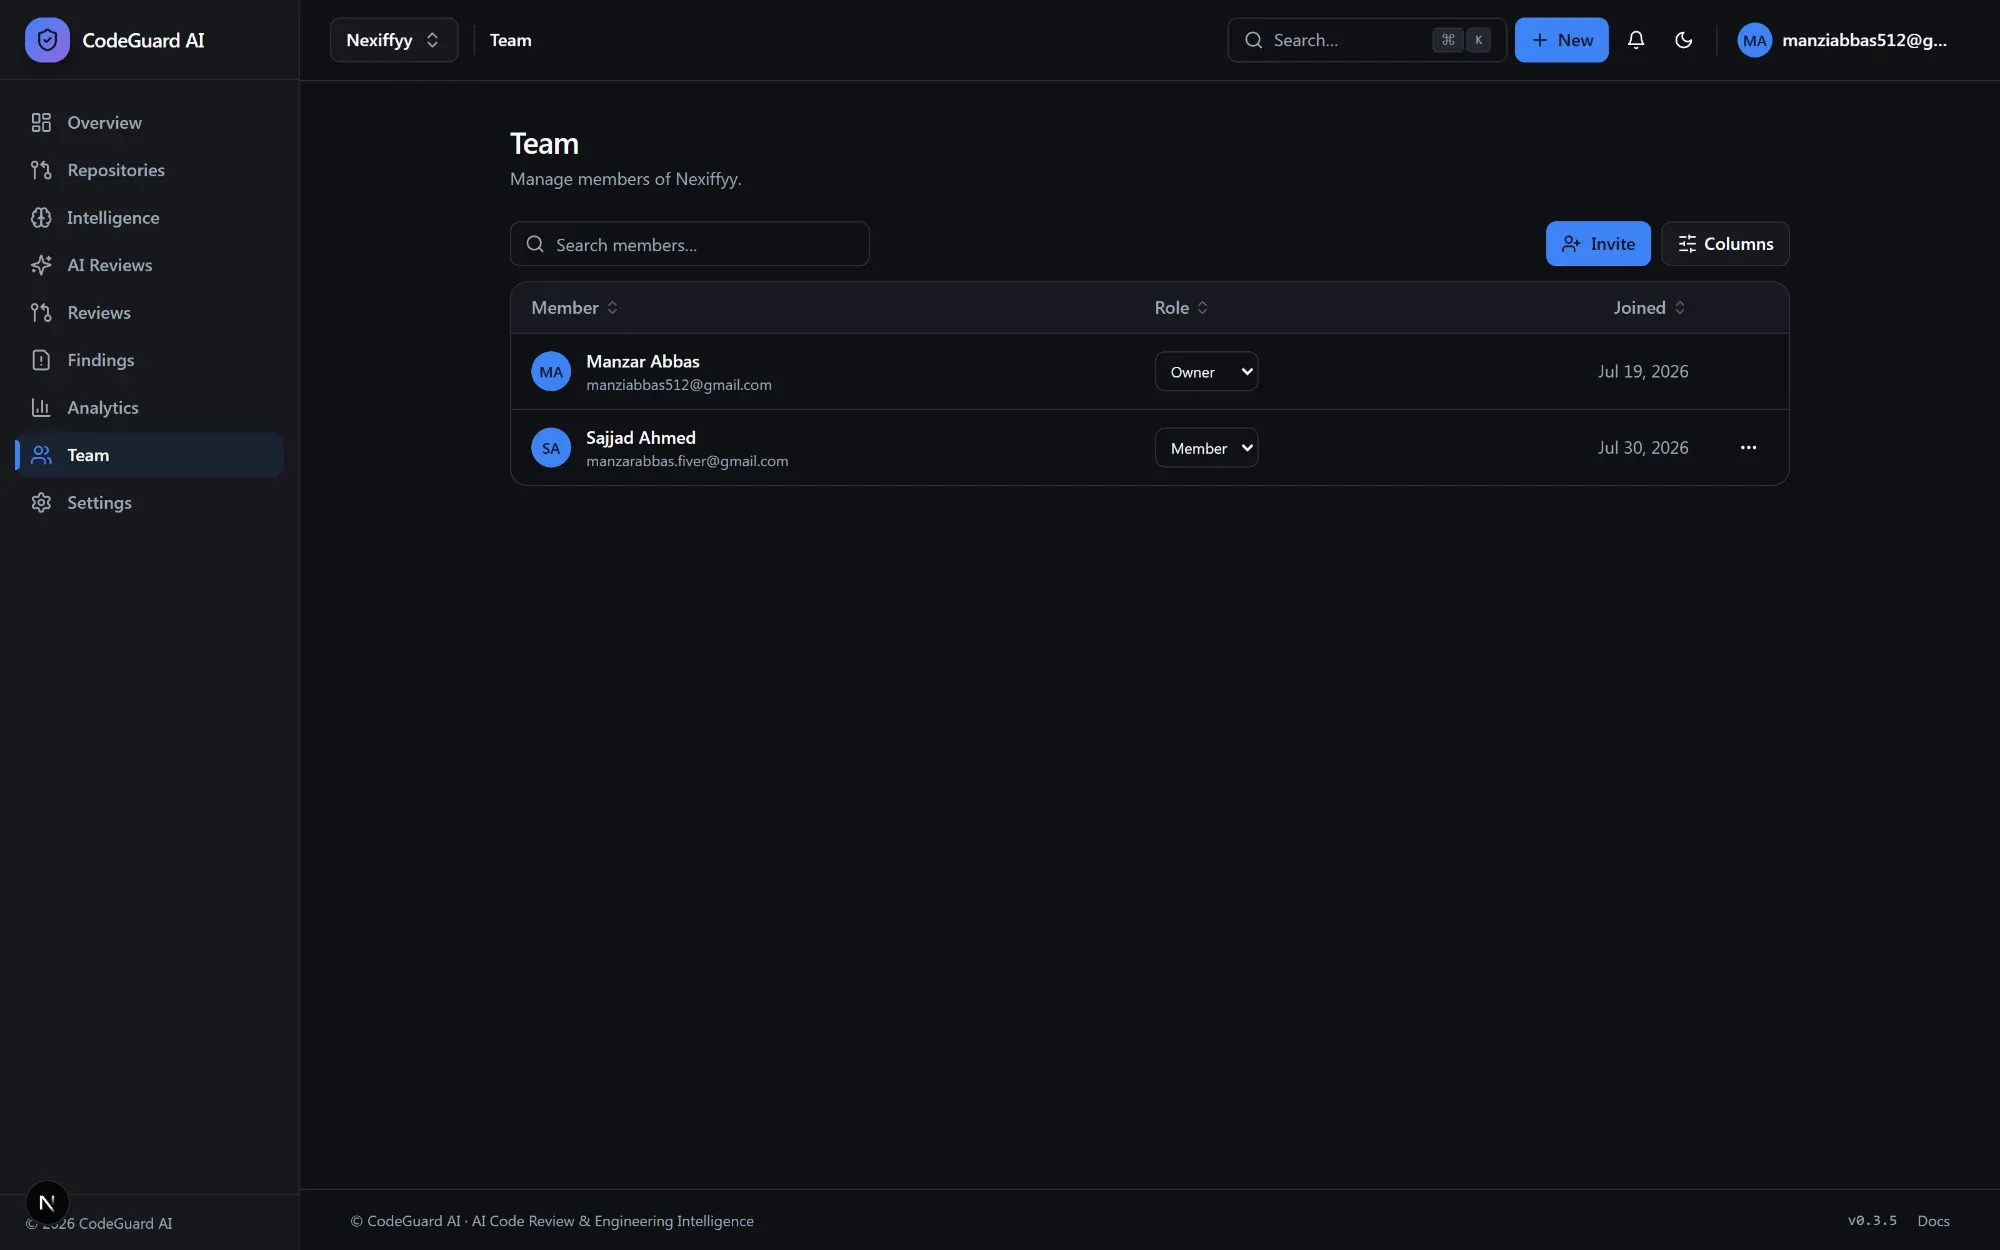Click the AI Reviews sparkle icon

[x=41, y=265]
